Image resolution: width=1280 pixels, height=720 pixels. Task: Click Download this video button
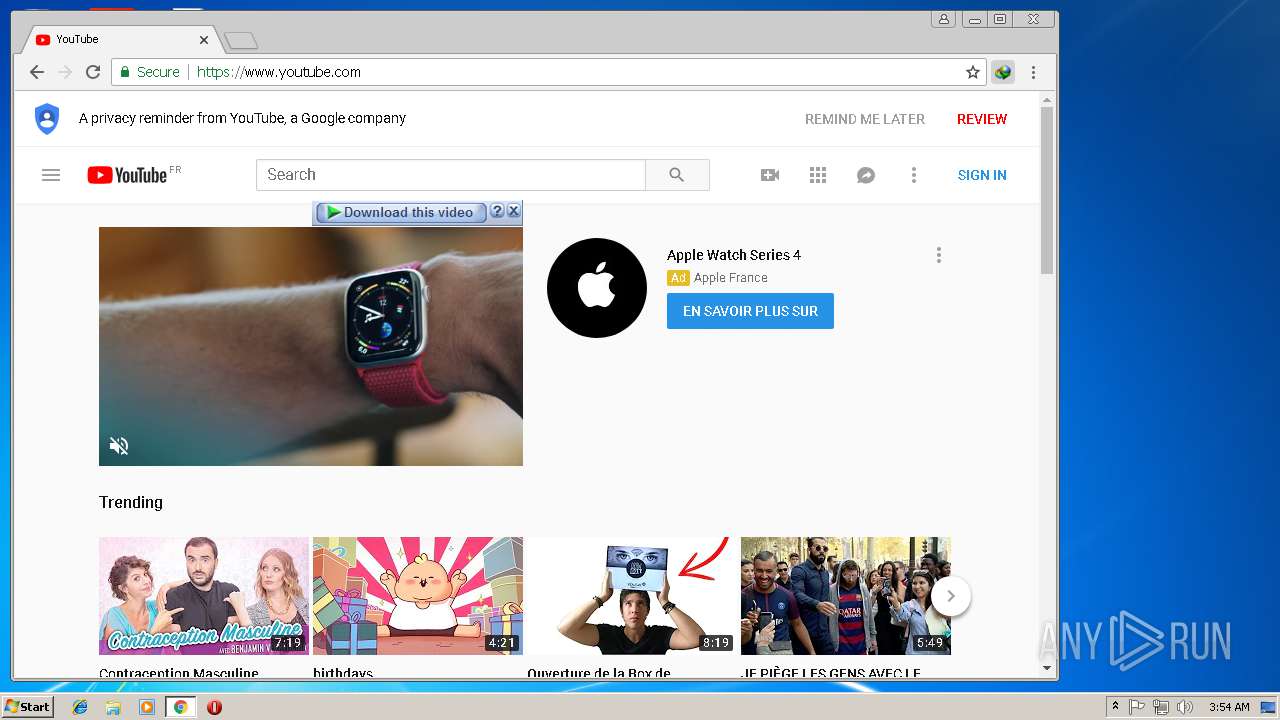[x=400, y=212]
